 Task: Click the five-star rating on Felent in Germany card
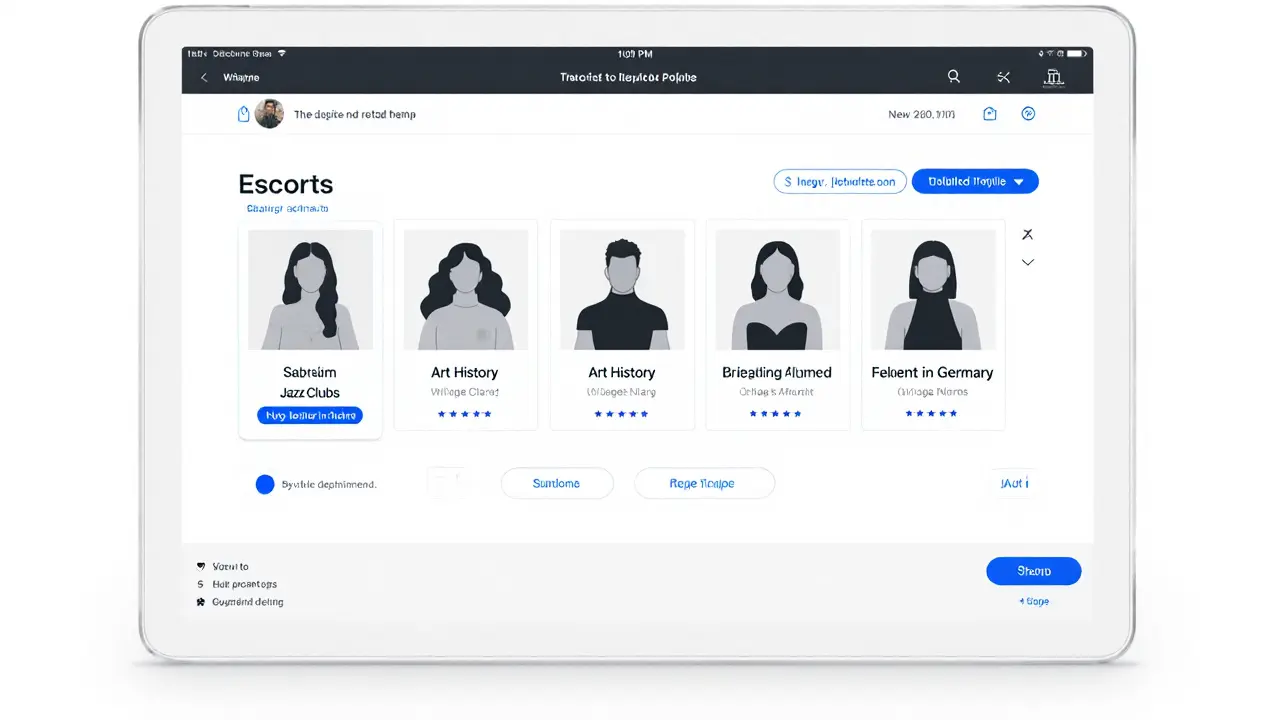(x=932, y=413)
